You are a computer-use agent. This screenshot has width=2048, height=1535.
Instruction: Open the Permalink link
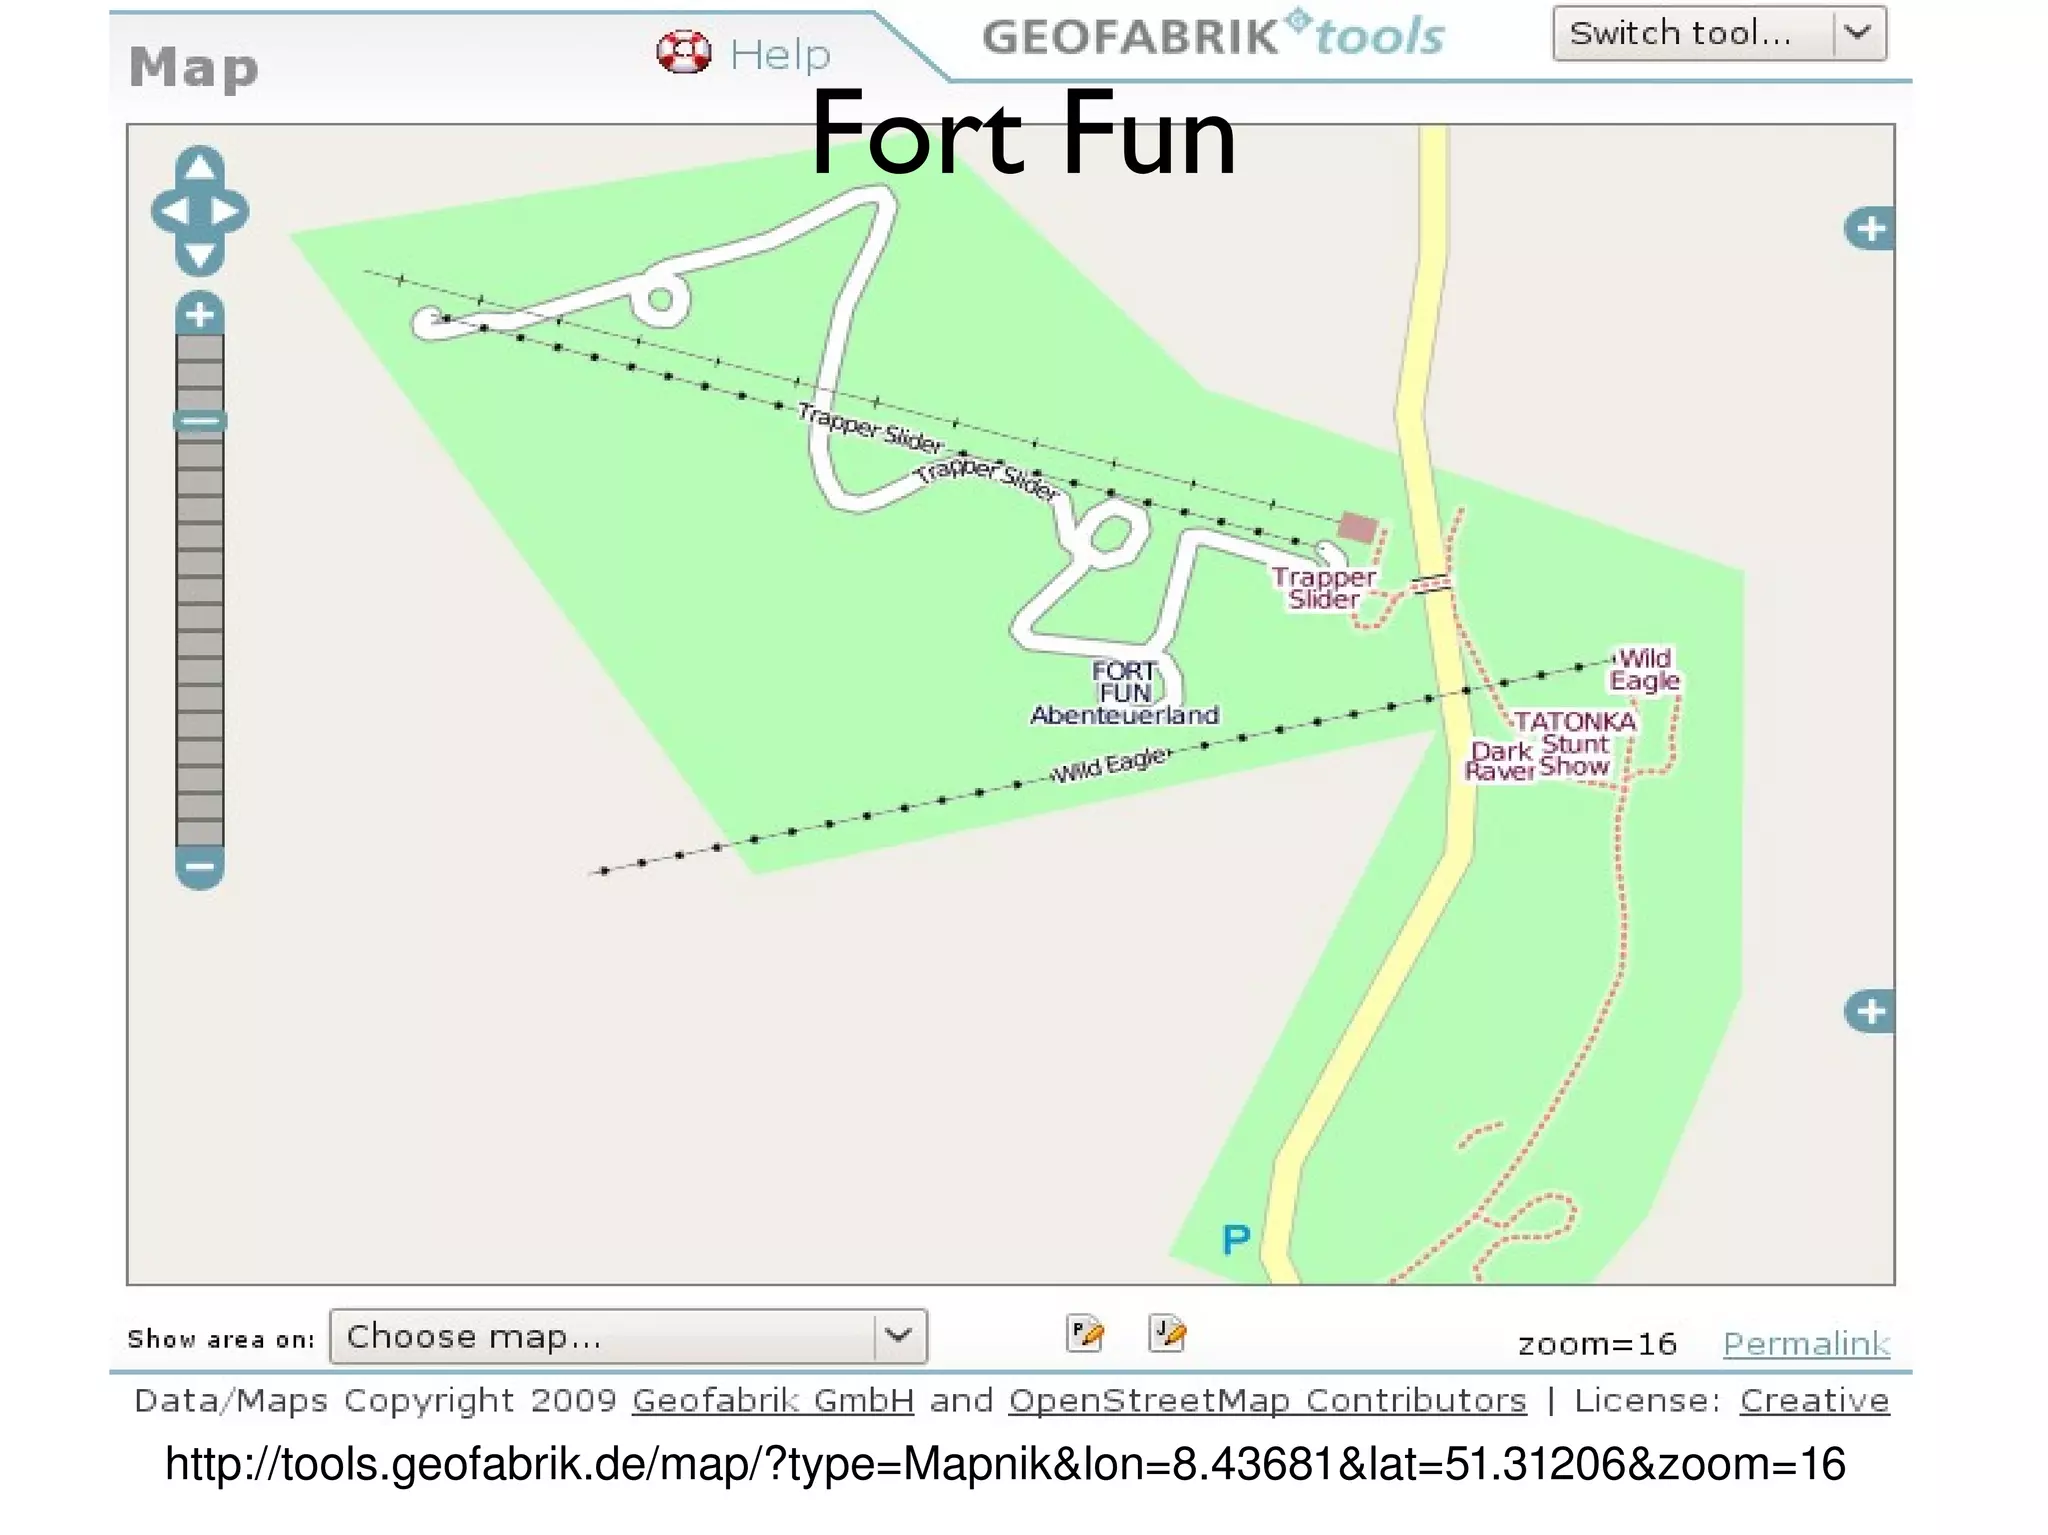tap(1806, 1343)
